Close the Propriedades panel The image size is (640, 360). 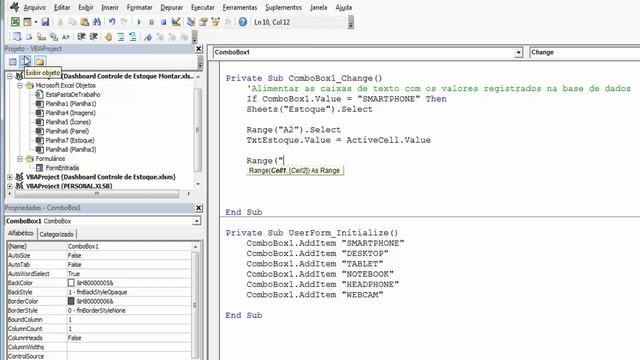pyautogui.click(x=199, y=208)
